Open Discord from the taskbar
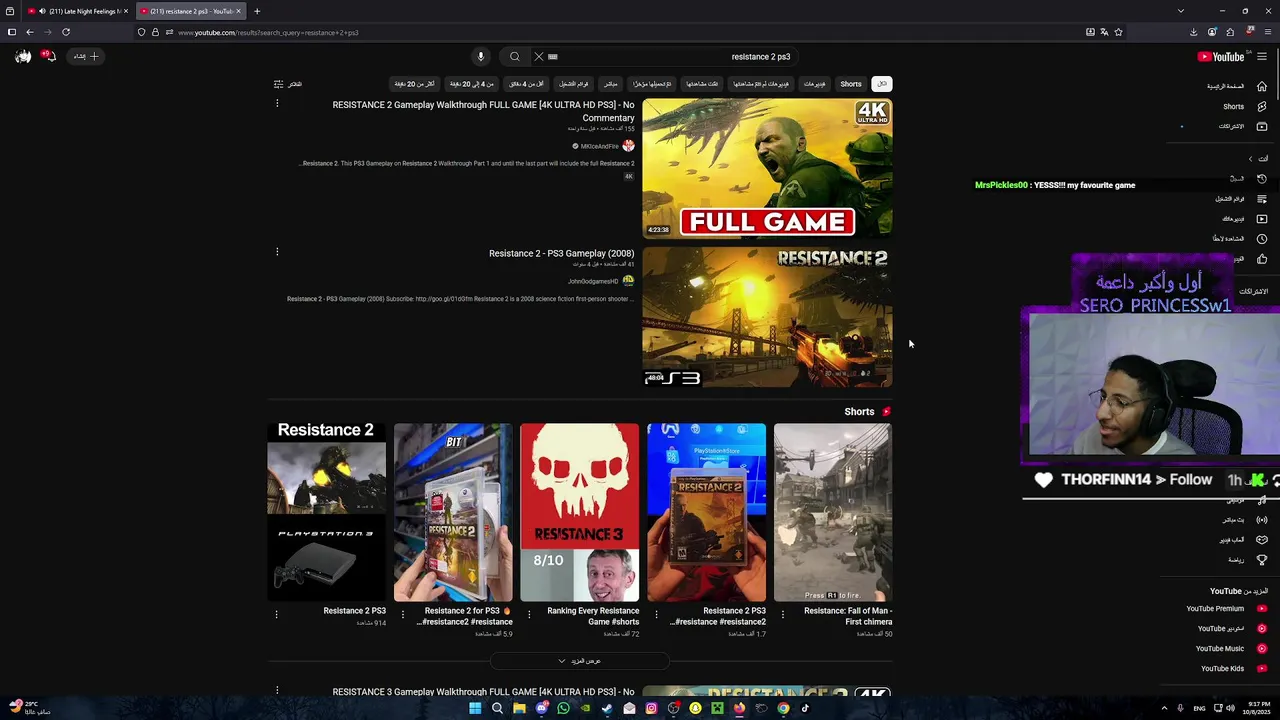 point(541,708)
